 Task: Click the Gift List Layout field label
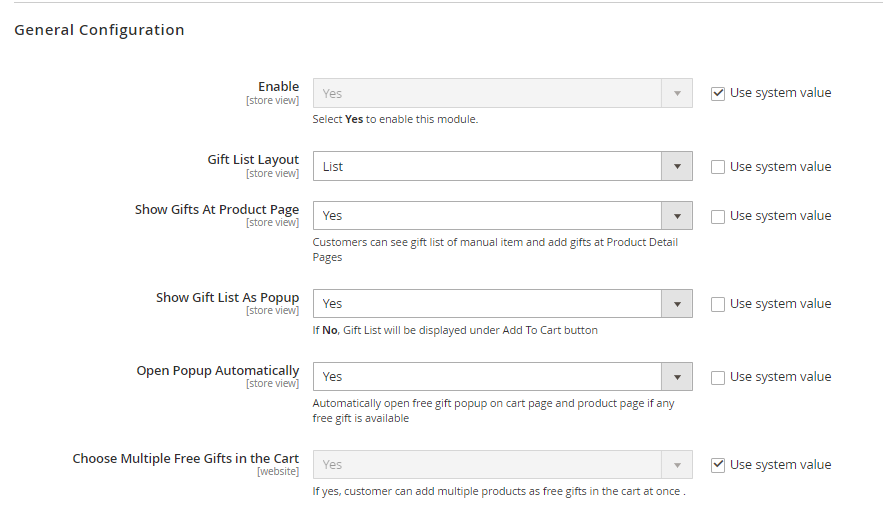(x=253, y=160)
